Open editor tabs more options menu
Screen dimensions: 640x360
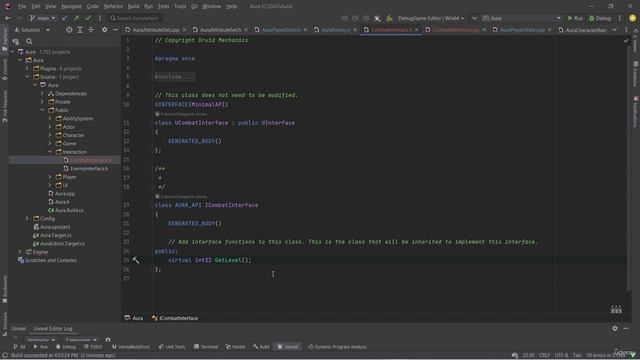click(626, 30)
